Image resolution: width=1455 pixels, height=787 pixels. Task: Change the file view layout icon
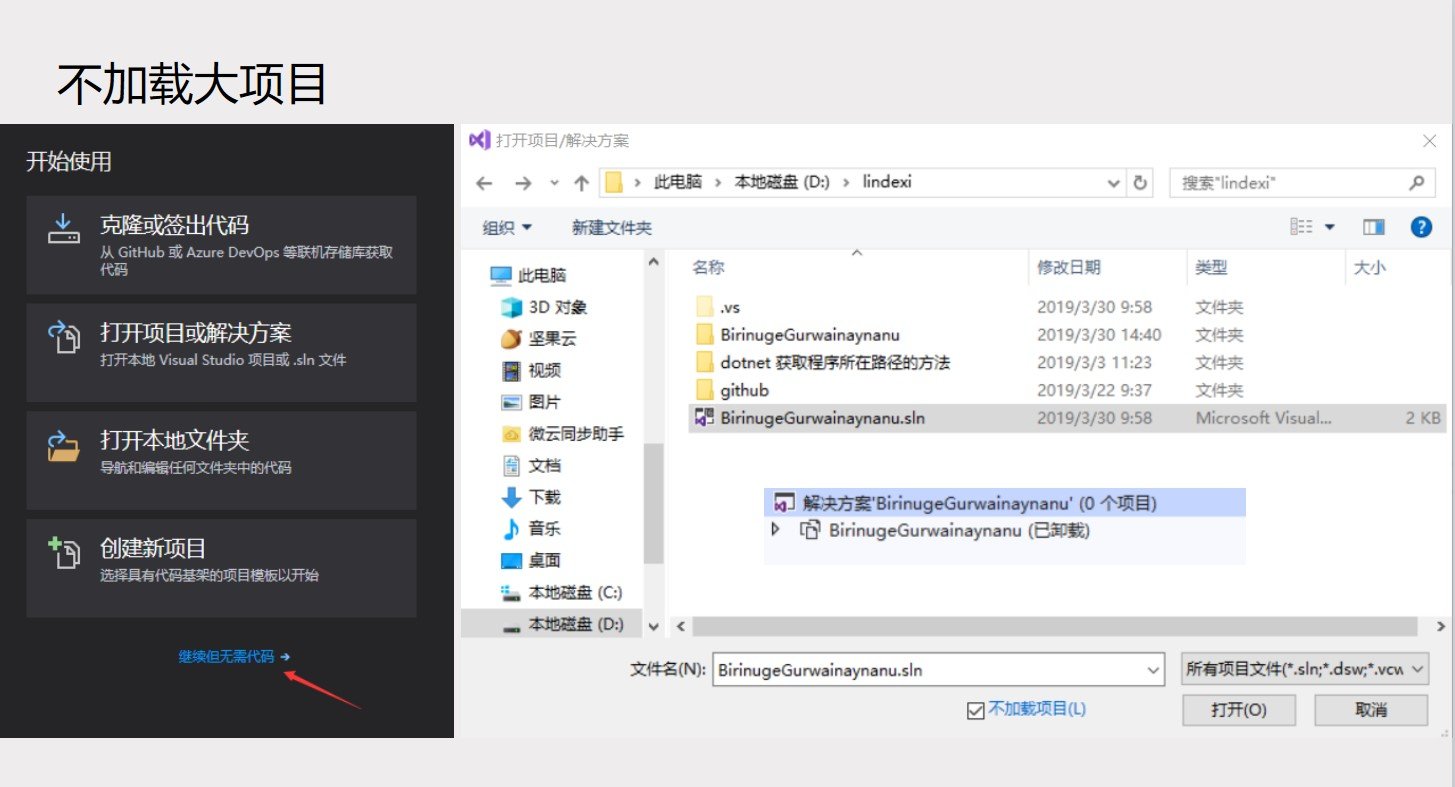tap(1301, 227)
